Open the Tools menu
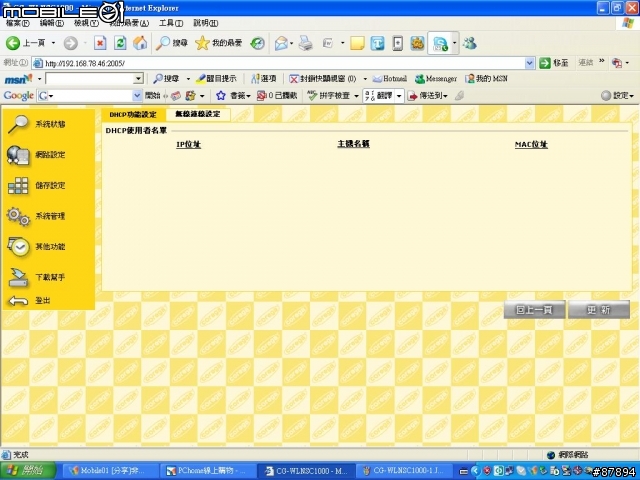 click(171, 23)
